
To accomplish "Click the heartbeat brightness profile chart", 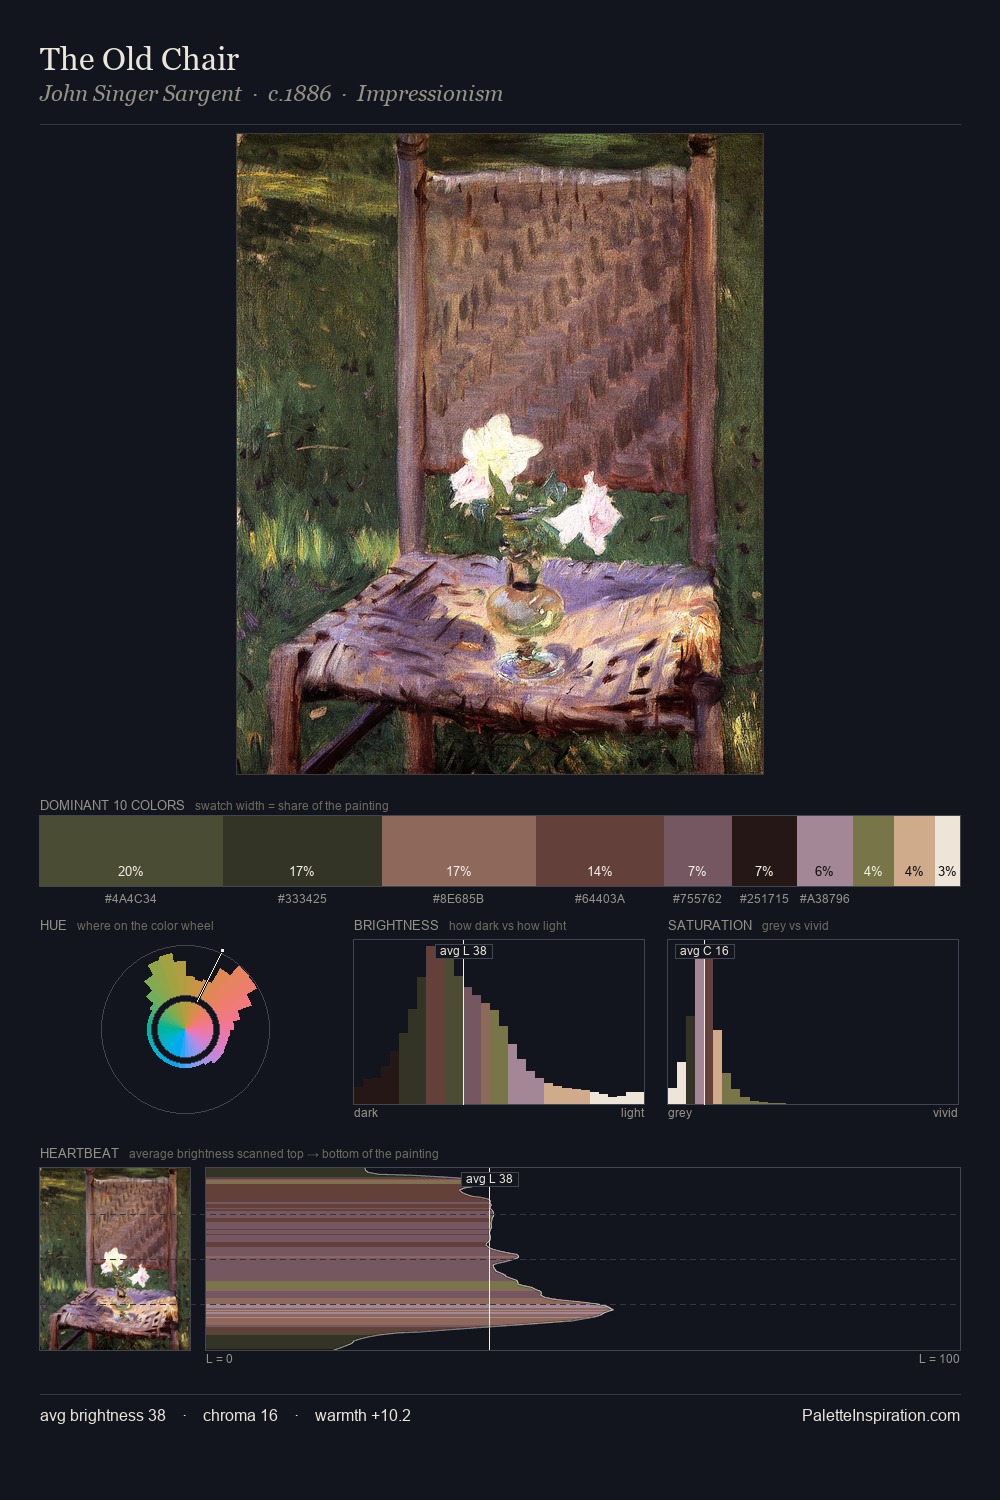I will [x=583, y=1259].
